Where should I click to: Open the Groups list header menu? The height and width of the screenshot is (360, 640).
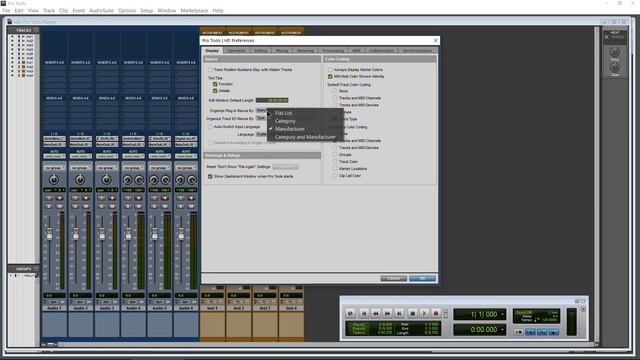tap(36, 269)
